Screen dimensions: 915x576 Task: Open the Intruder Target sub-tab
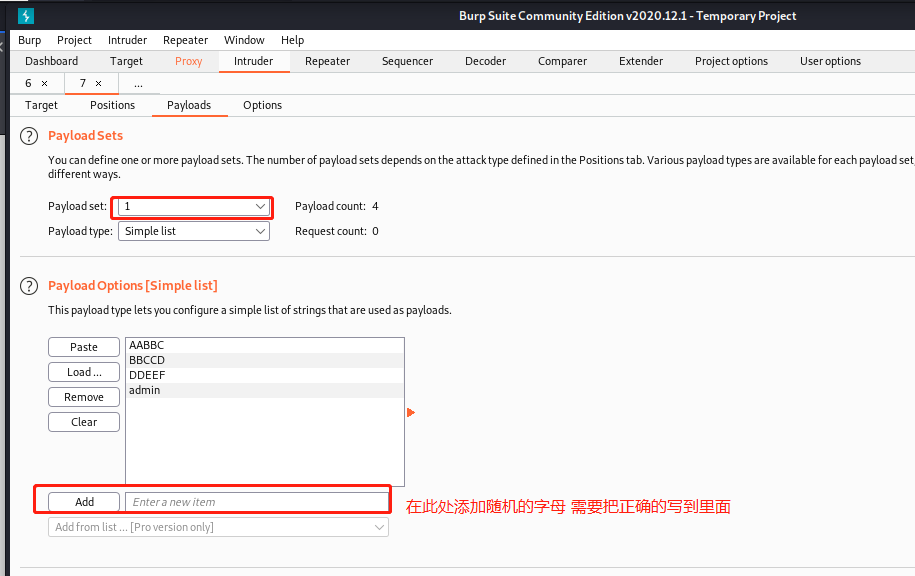[x=41, y=105]
